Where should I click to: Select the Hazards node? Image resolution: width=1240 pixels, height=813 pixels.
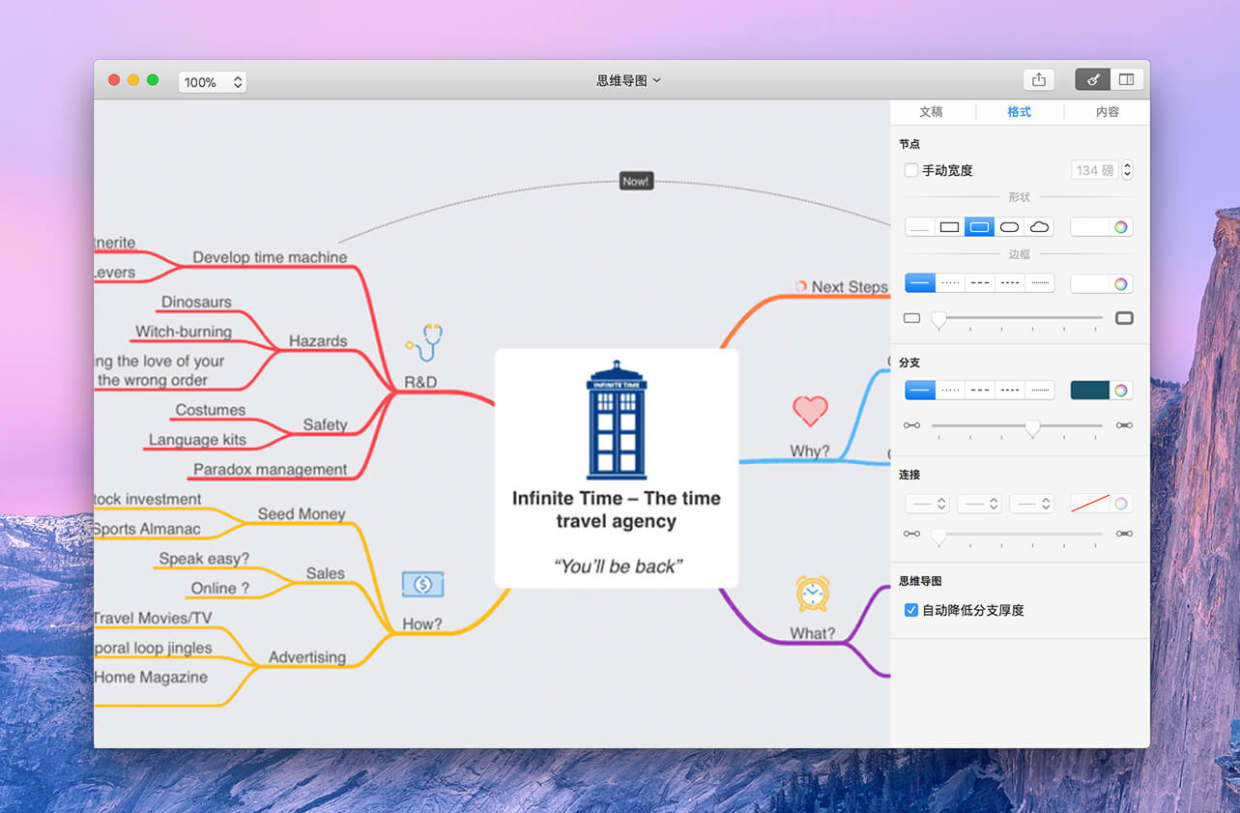pos(318,341)
